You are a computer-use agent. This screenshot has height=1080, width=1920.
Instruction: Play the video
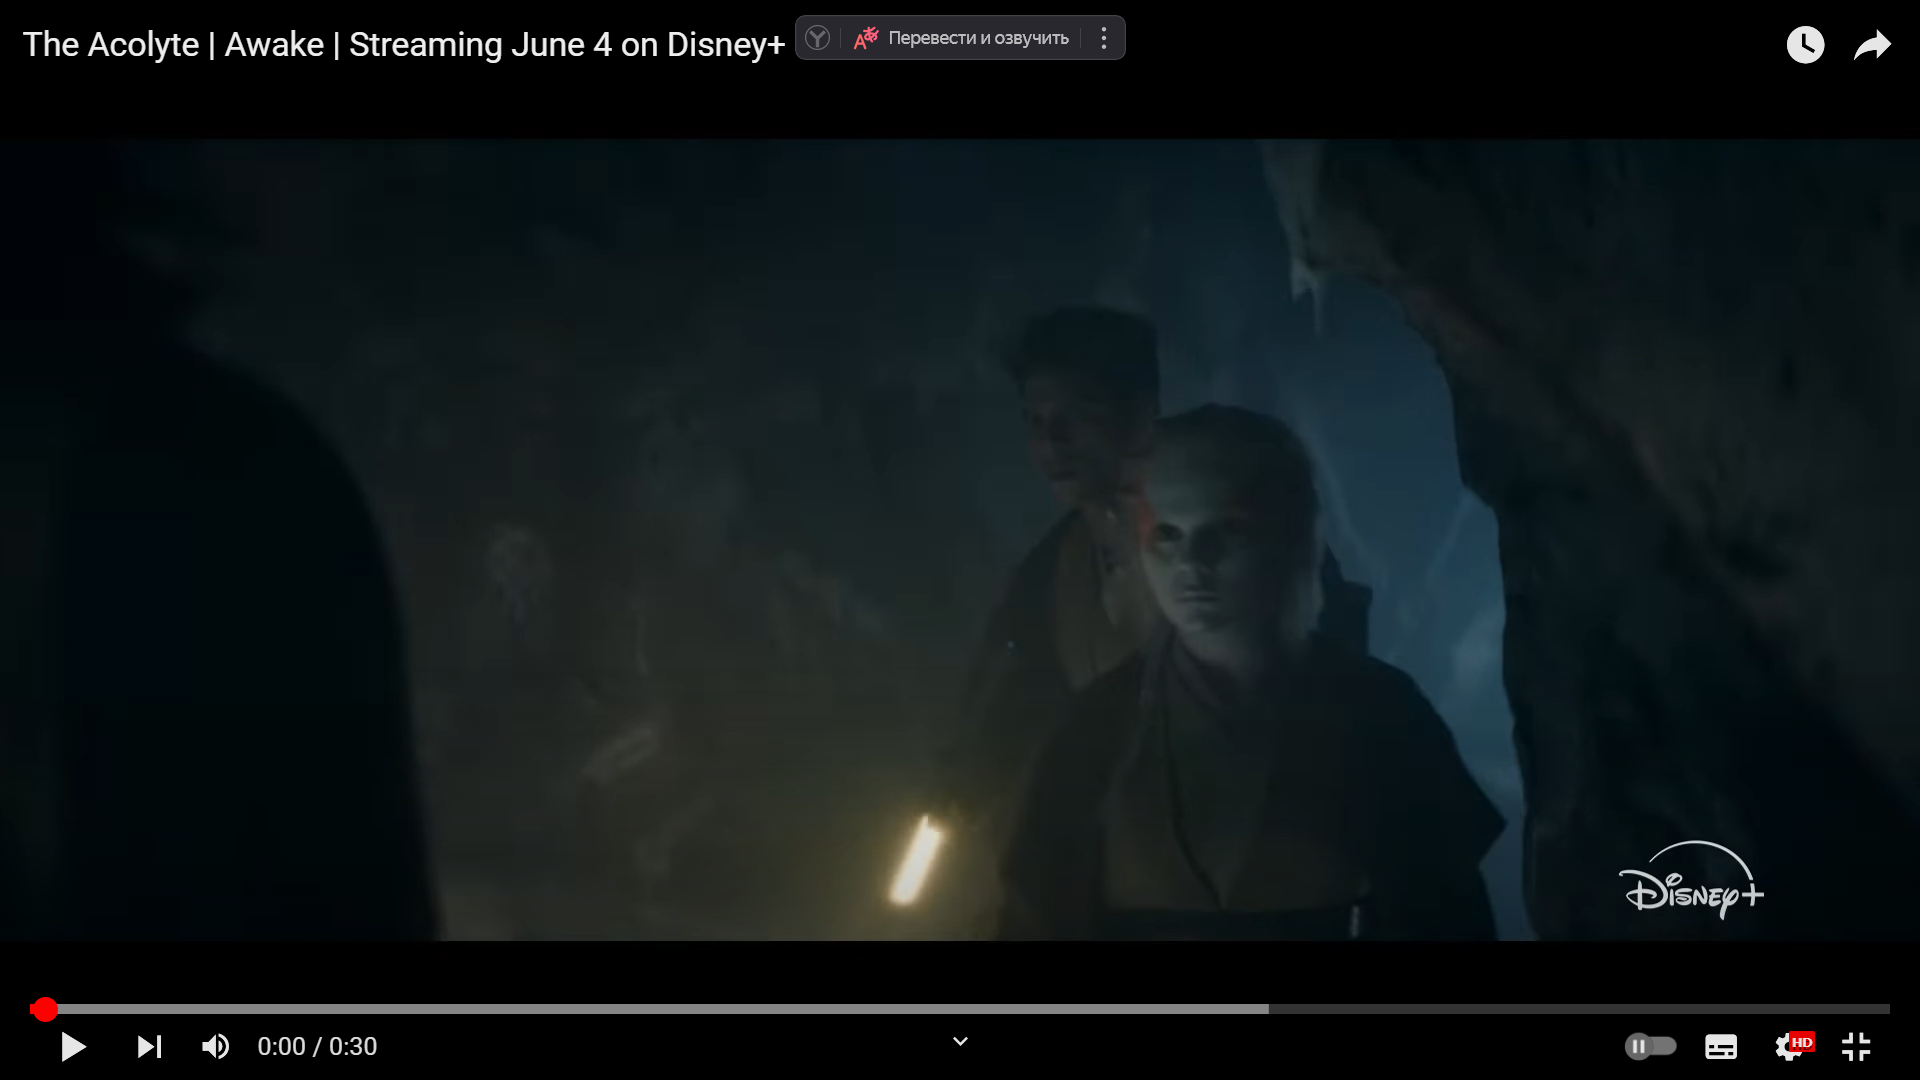[x=73, y=1047]
